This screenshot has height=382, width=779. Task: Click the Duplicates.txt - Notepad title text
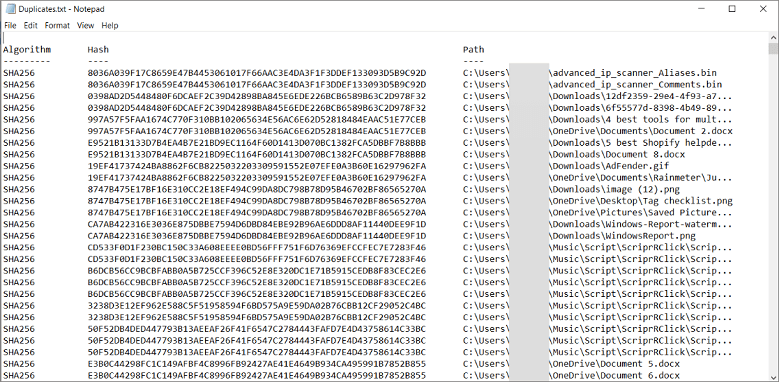click(x=62, y=9)
